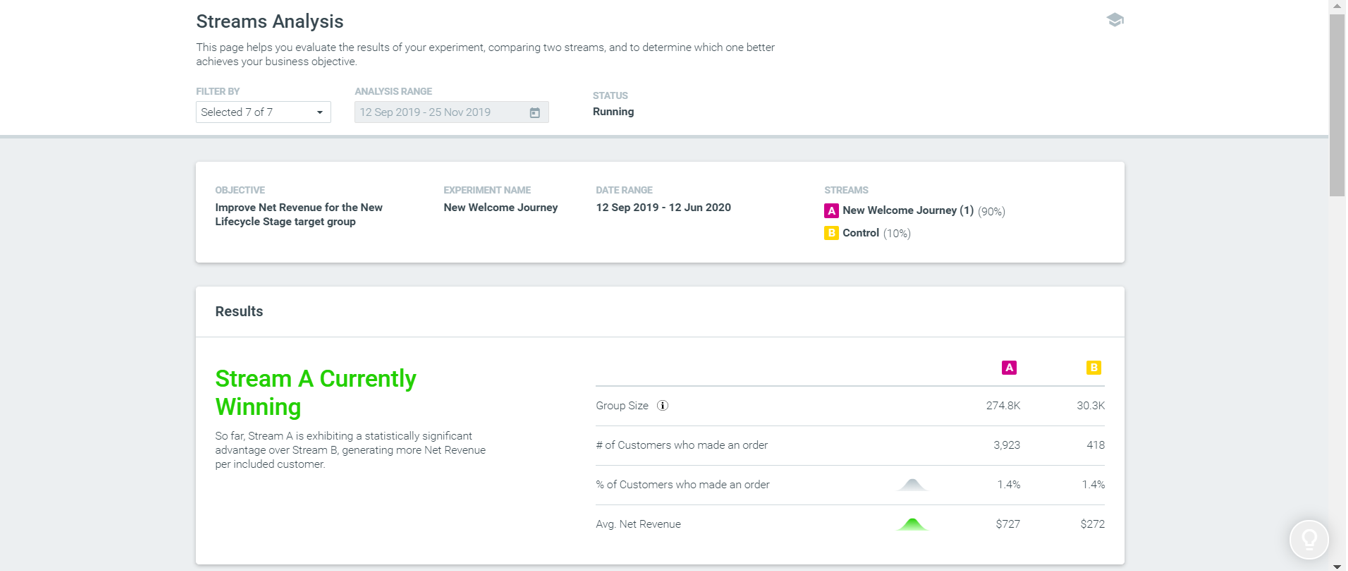1348x571 pixels.
Task: Click the scrollbar down arrow
Action: click(1337, 565)
